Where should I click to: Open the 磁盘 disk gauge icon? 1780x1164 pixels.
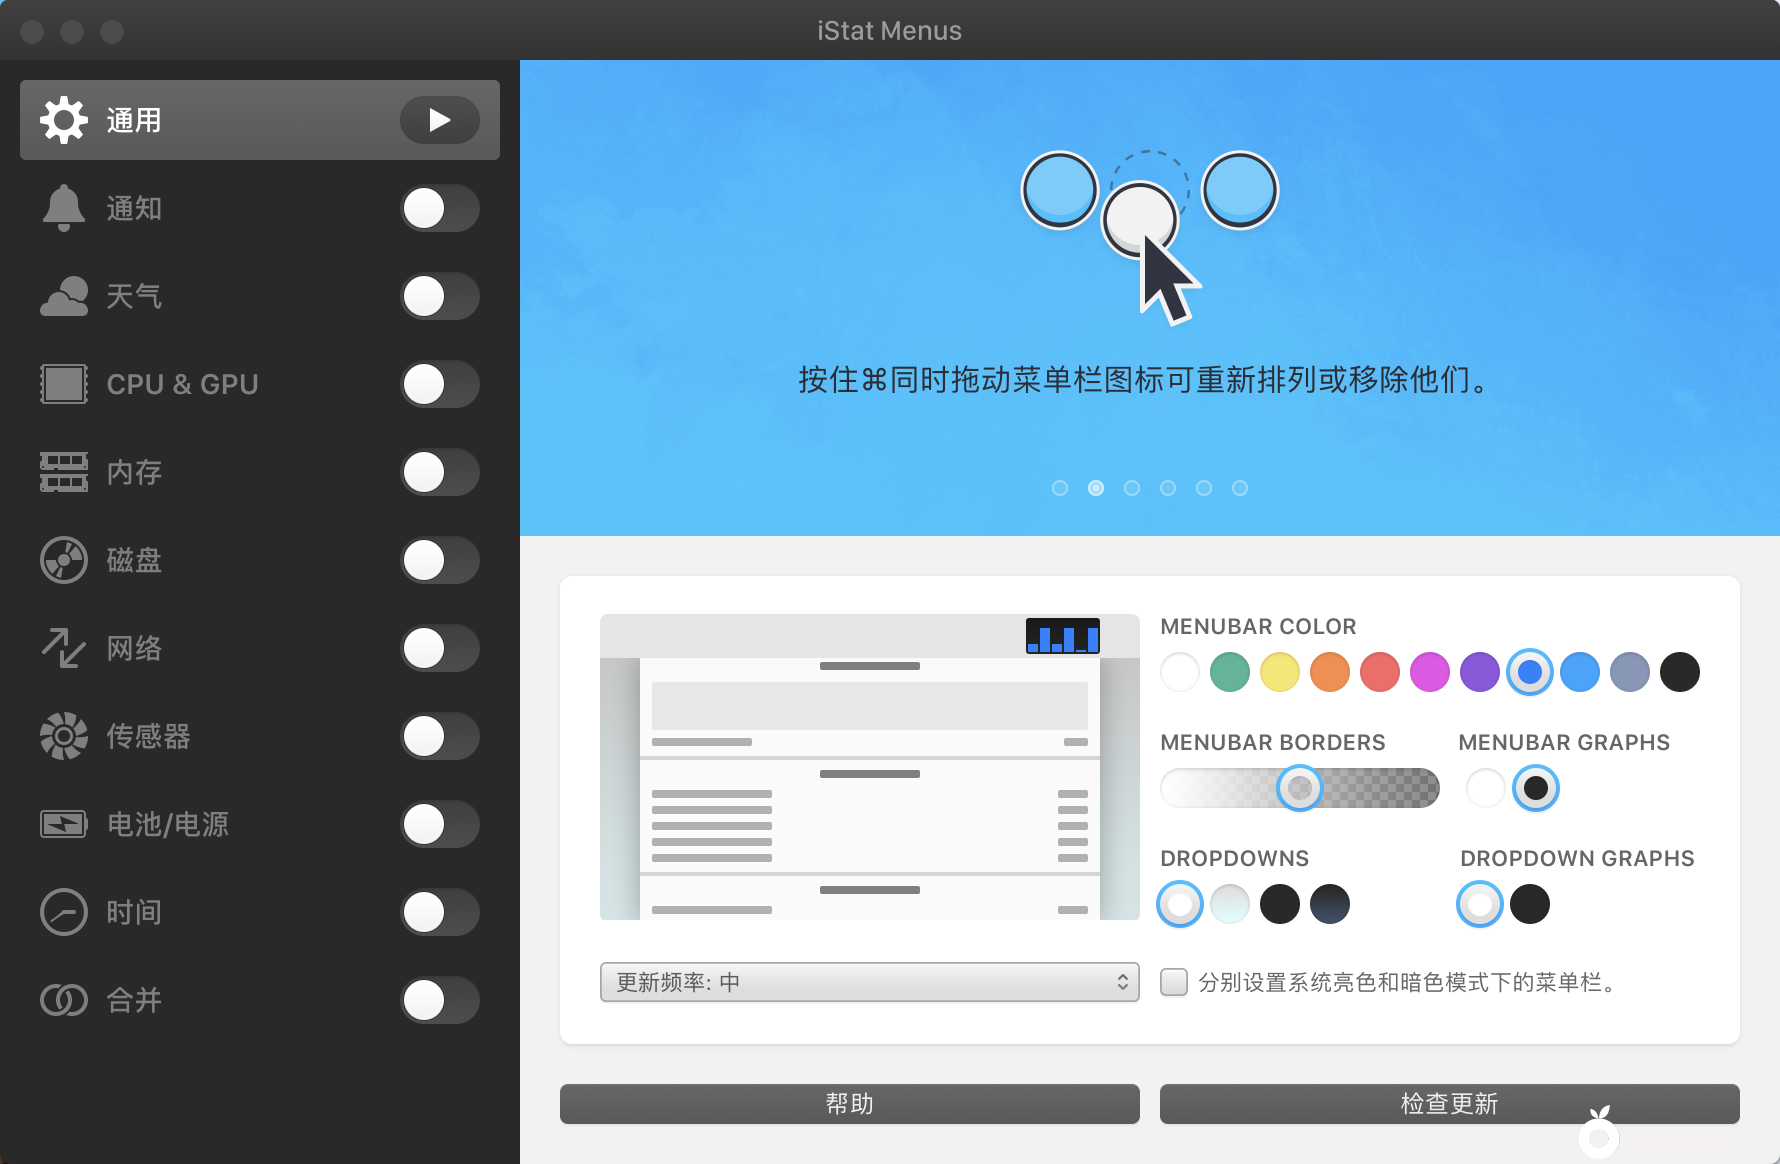63,560
